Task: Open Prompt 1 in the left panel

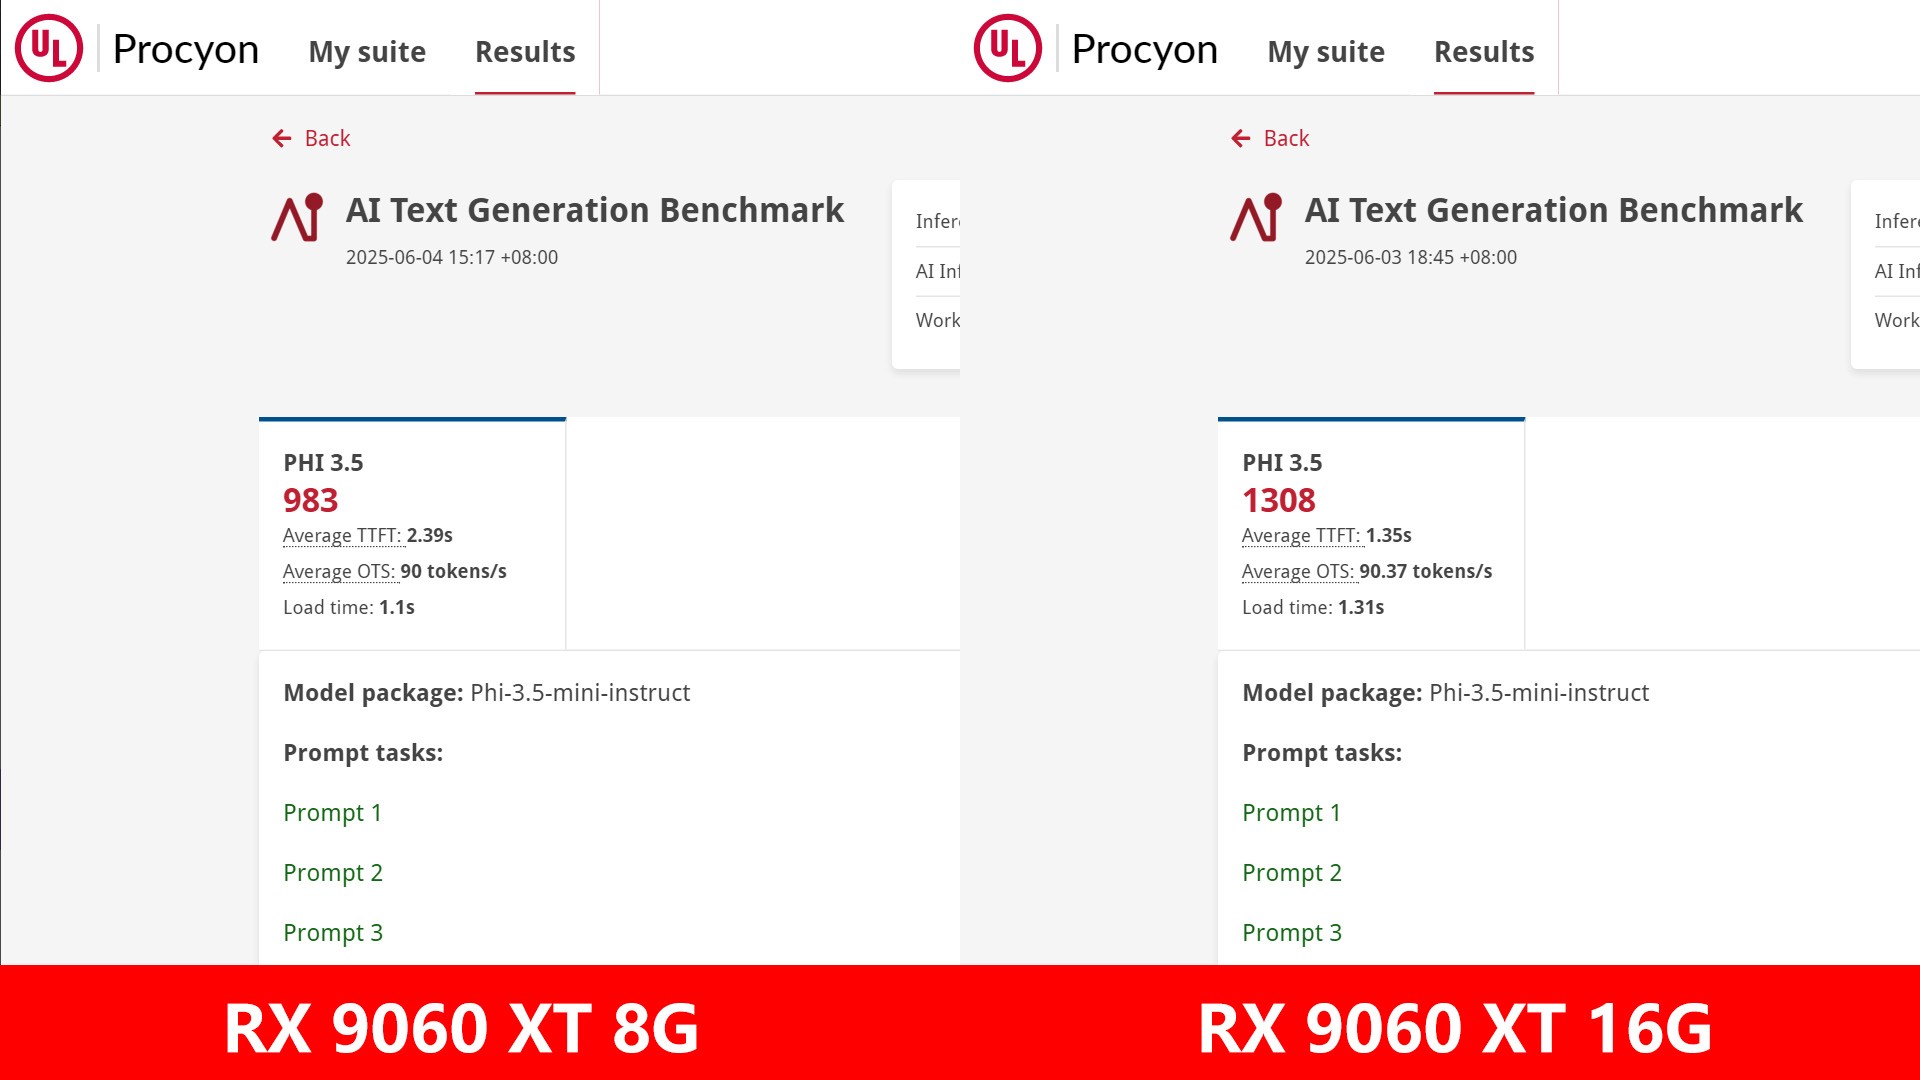Action: (333, 813)
